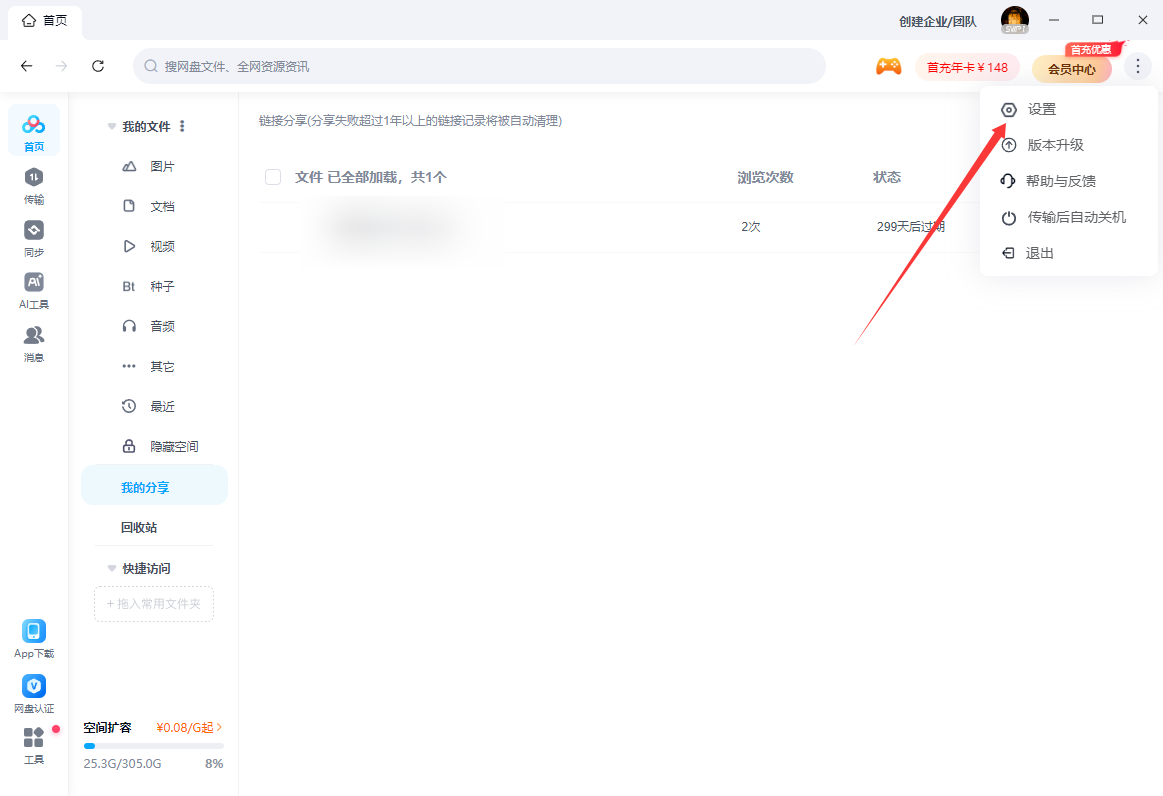Open the 会员中心 button

(1072, 69)
